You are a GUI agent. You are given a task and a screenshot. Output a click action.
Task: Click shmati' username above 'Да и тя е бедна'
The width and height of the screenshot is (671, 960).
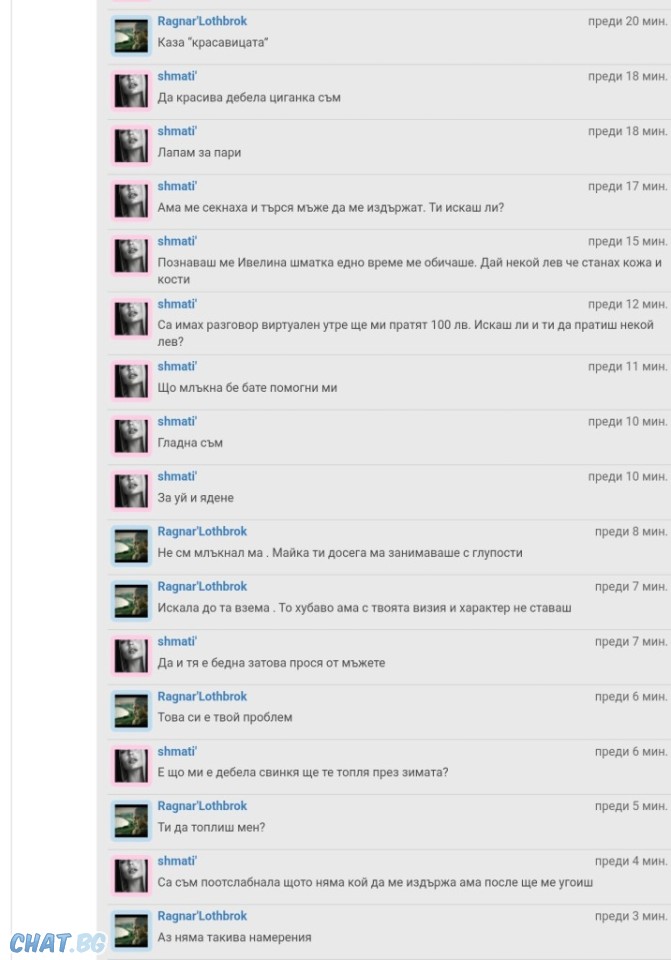click(177, 641)
